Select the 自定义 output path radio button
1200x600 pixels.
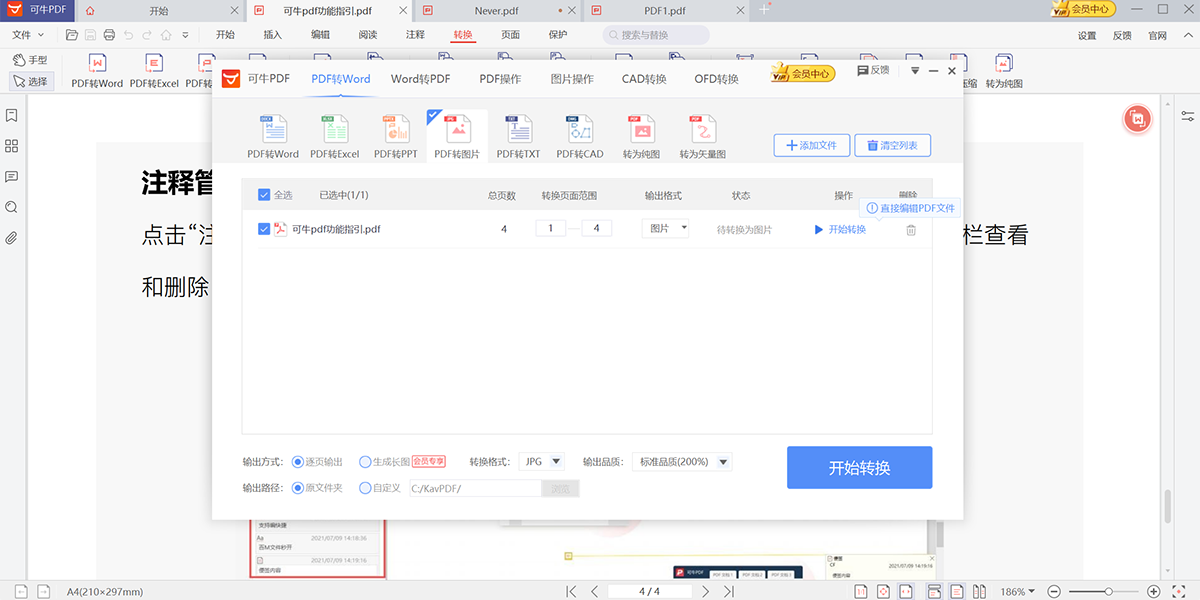[365, 488]
